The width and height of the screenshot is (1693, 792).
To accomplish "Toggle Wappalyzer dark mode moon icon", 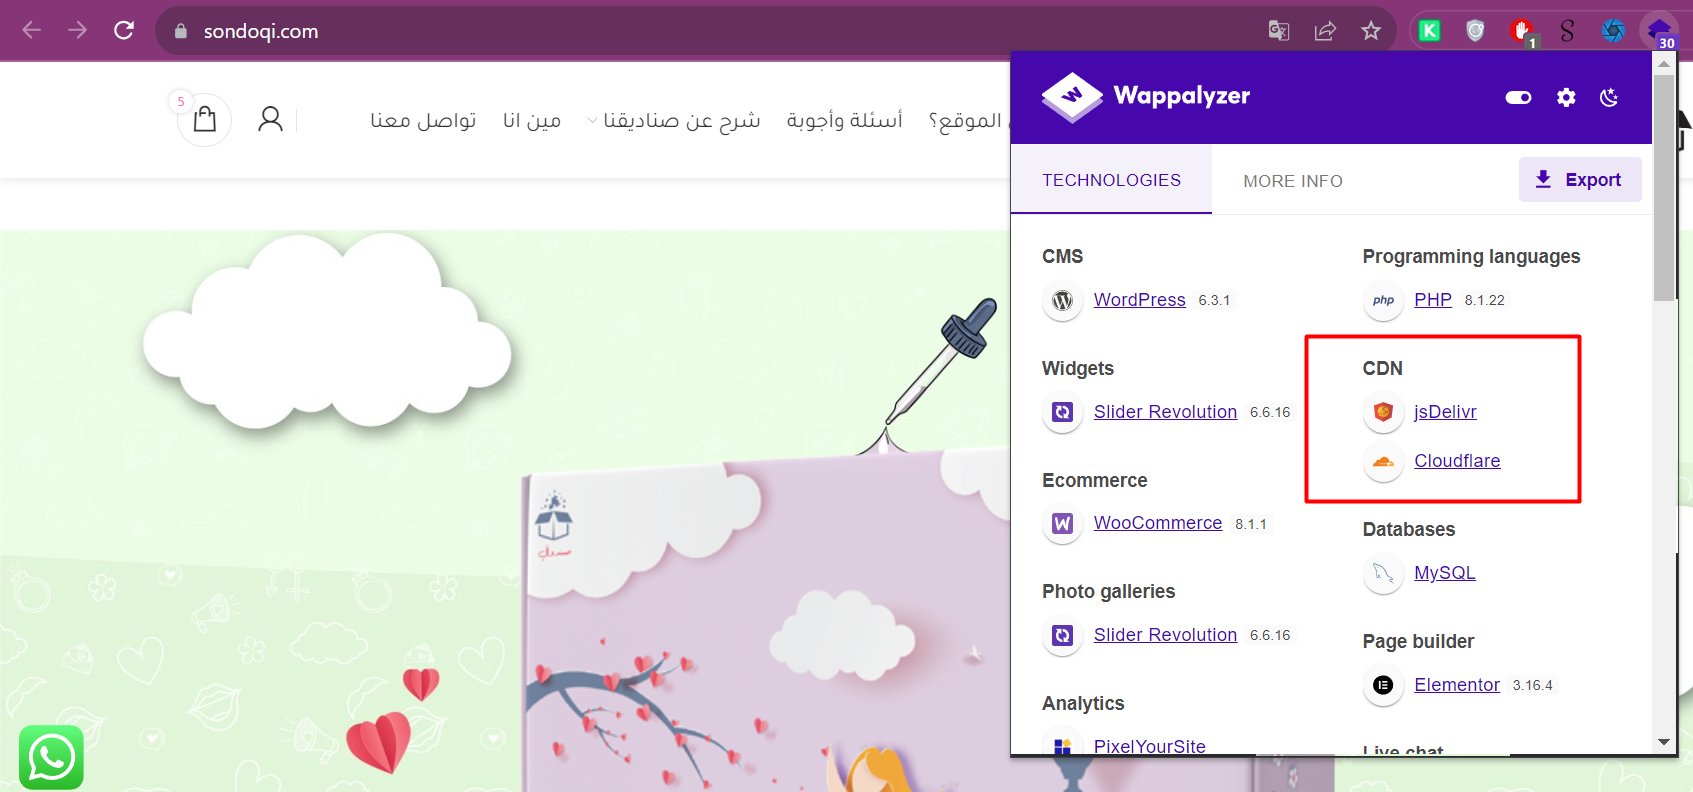I will click(x=1609, y=97).
